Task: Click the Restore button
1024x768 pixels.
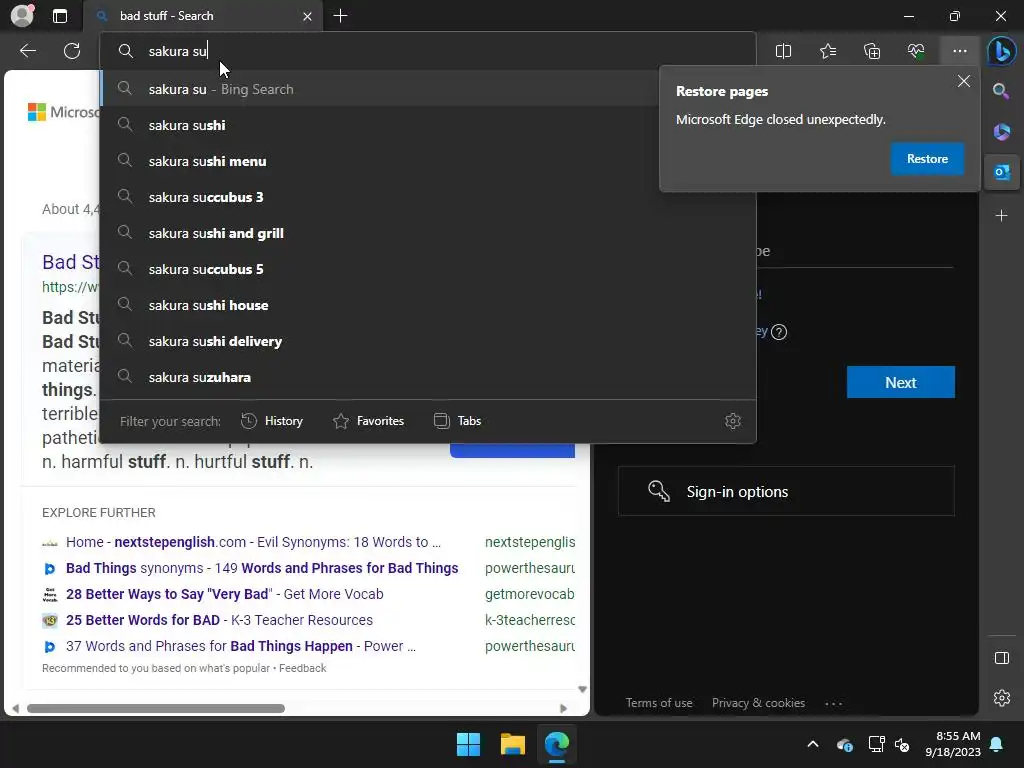Action: (927, 159)
